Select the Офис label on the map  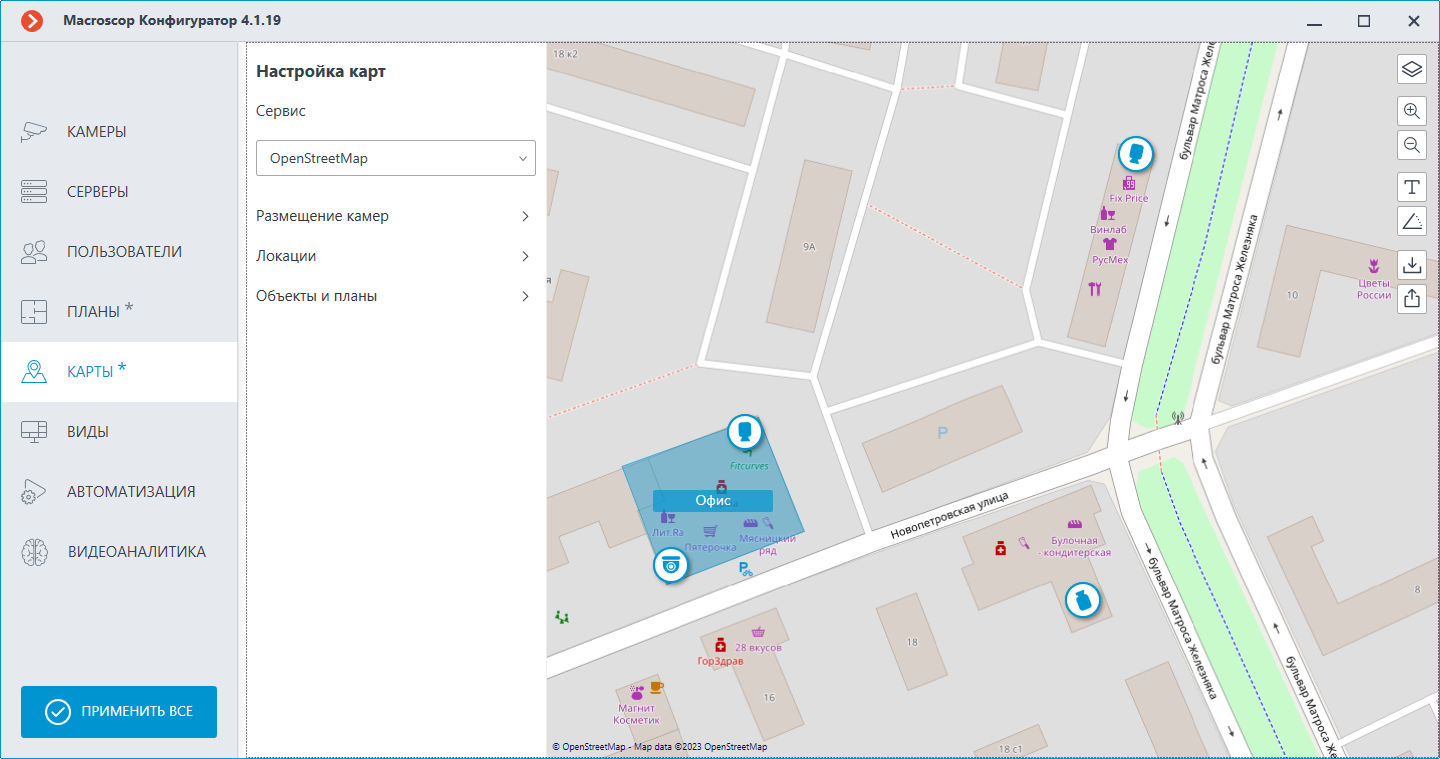pyautogui.click(x=713, y=501)
